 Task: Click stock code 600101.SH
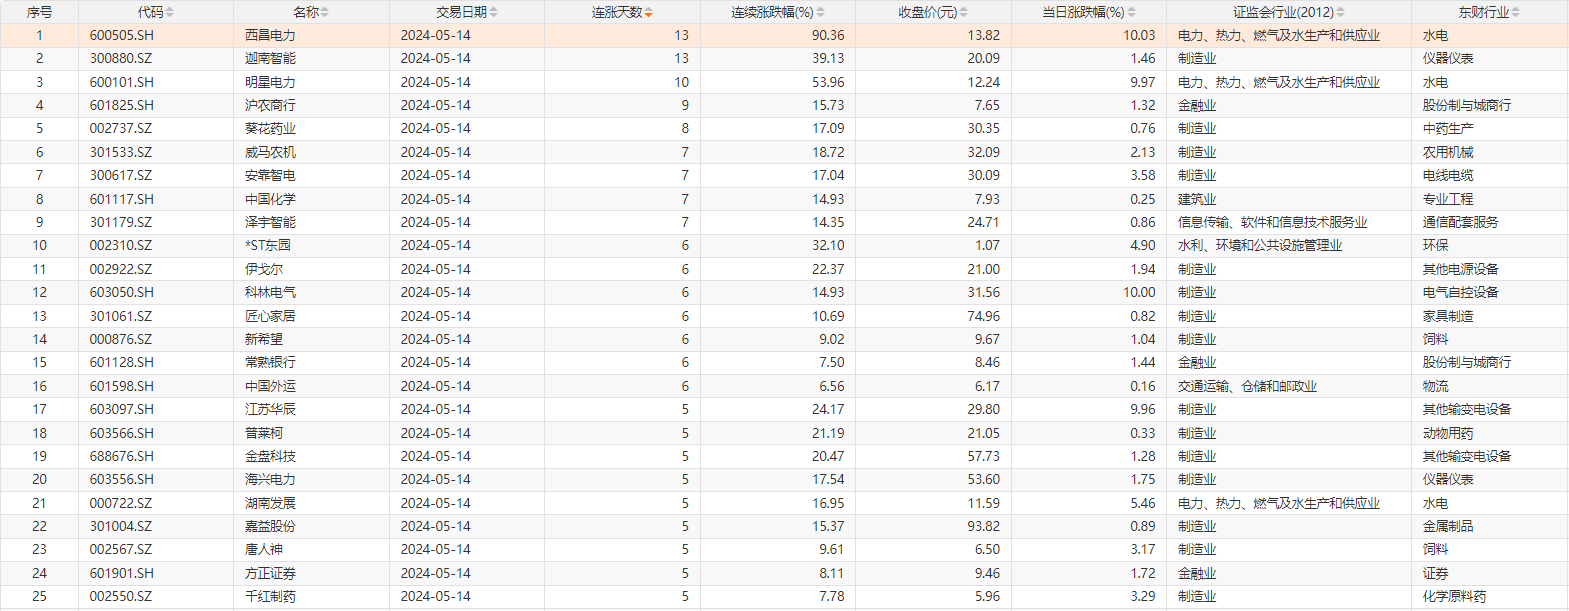[x=122, y=82]
